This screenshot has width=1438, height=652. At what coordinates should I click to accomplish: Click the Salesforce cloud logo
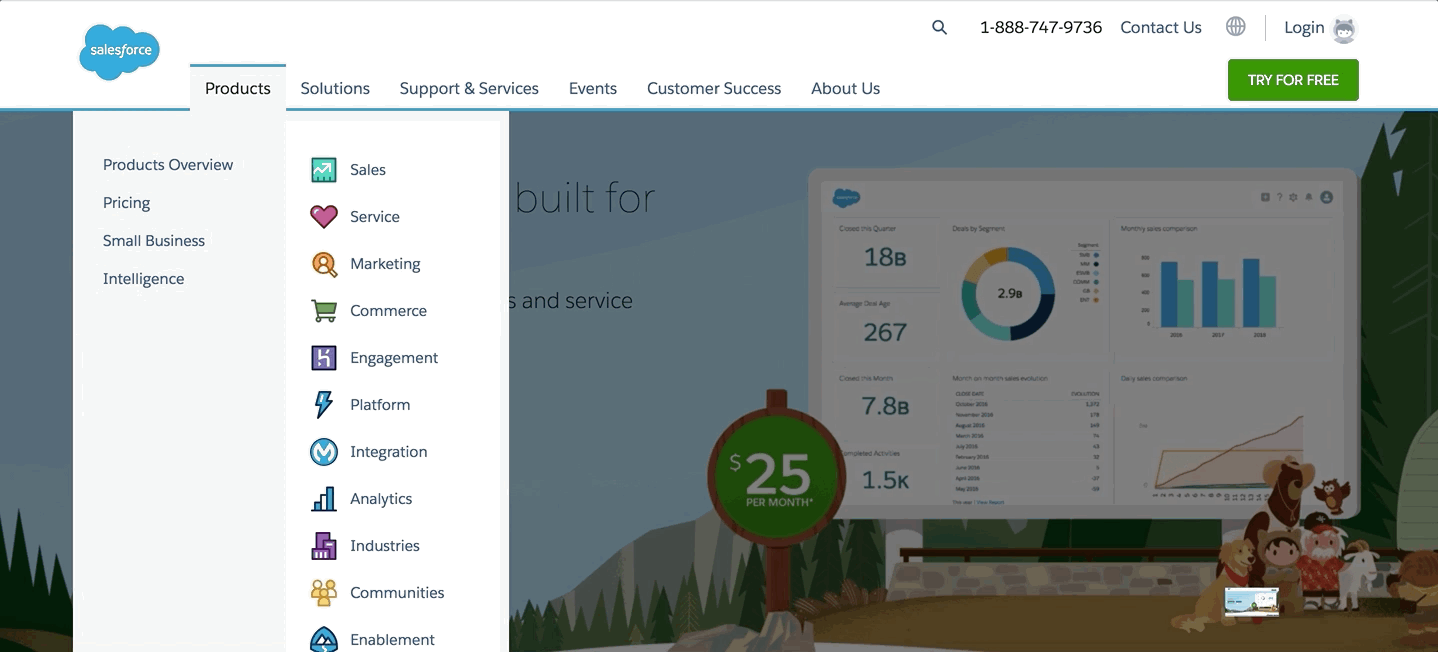coord(119,52)
